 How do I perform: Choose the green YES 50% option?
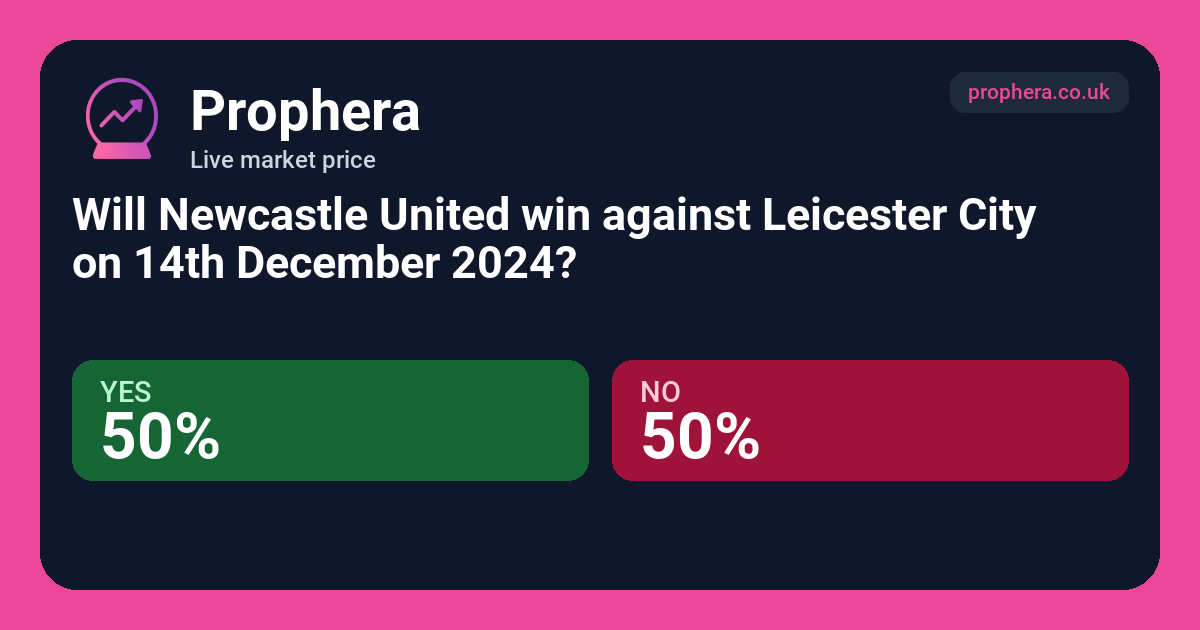point(330,420)
